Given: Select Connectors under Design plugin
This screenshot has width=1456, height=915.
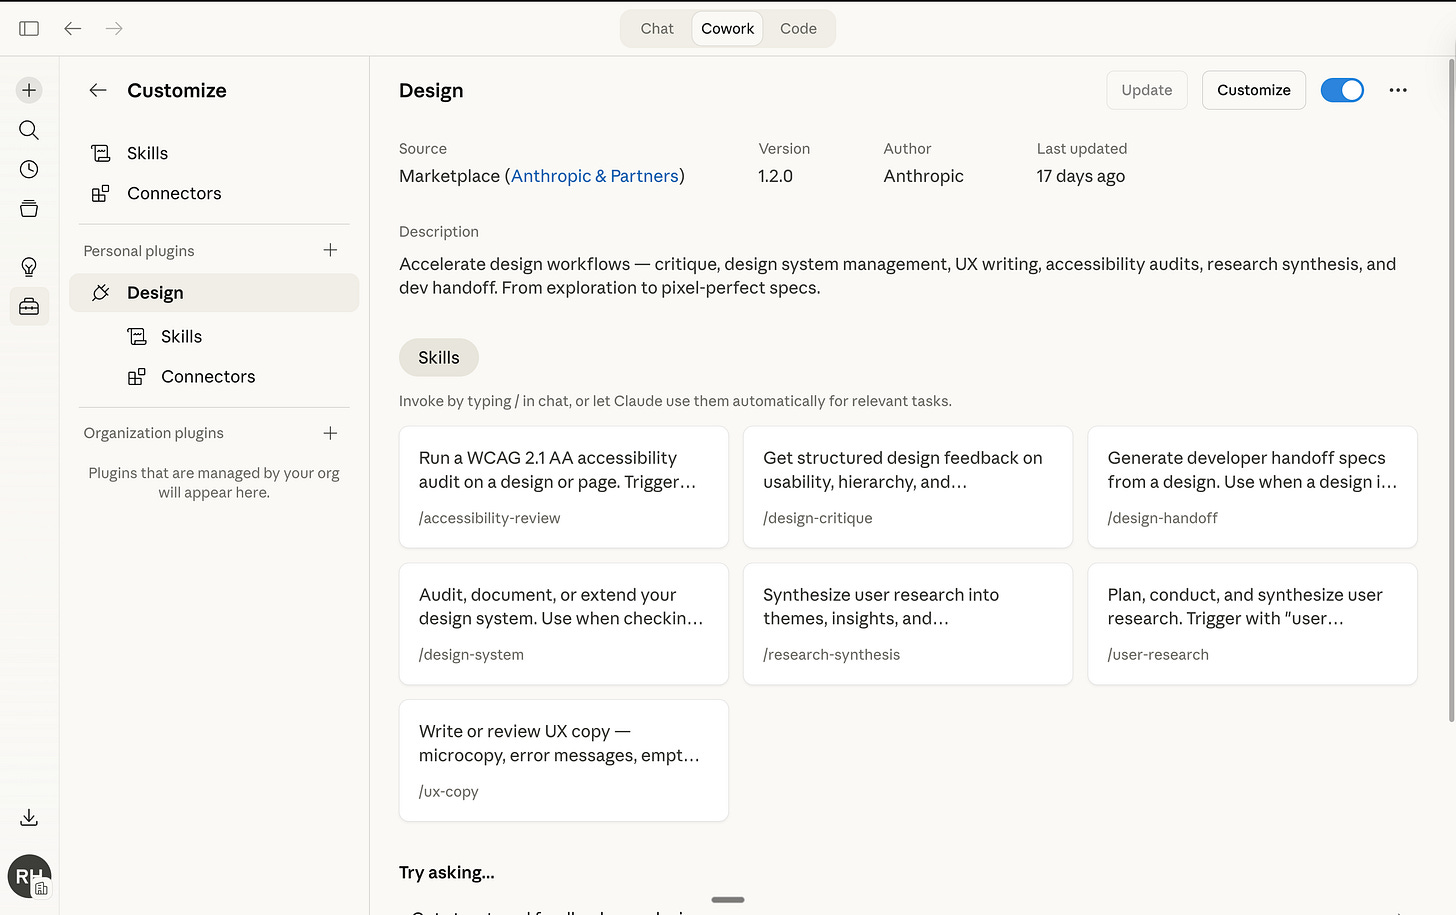Looking at the screenshot, I should [208, 377].
